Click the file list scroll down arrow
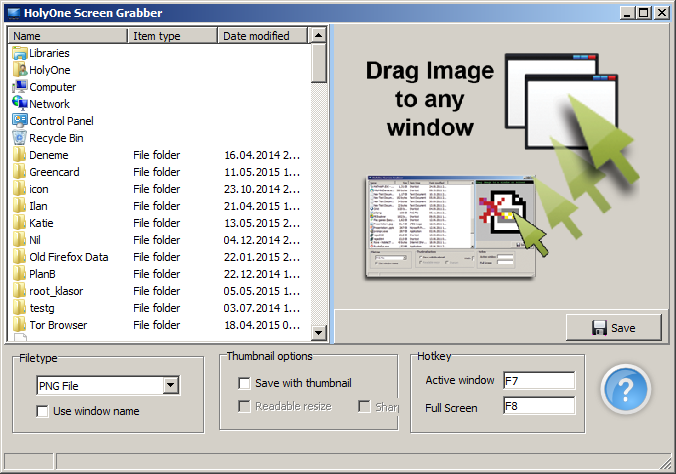 tap(318, 333)
